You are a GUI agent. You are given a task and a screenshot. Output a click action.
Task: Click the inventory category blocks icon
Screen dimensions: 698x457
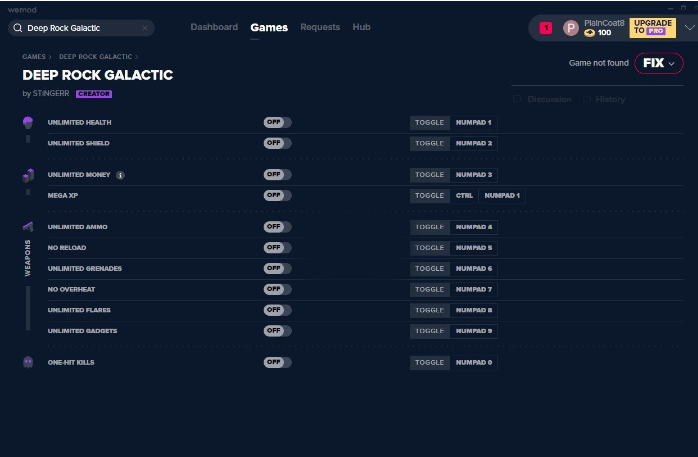coord(28,175)
